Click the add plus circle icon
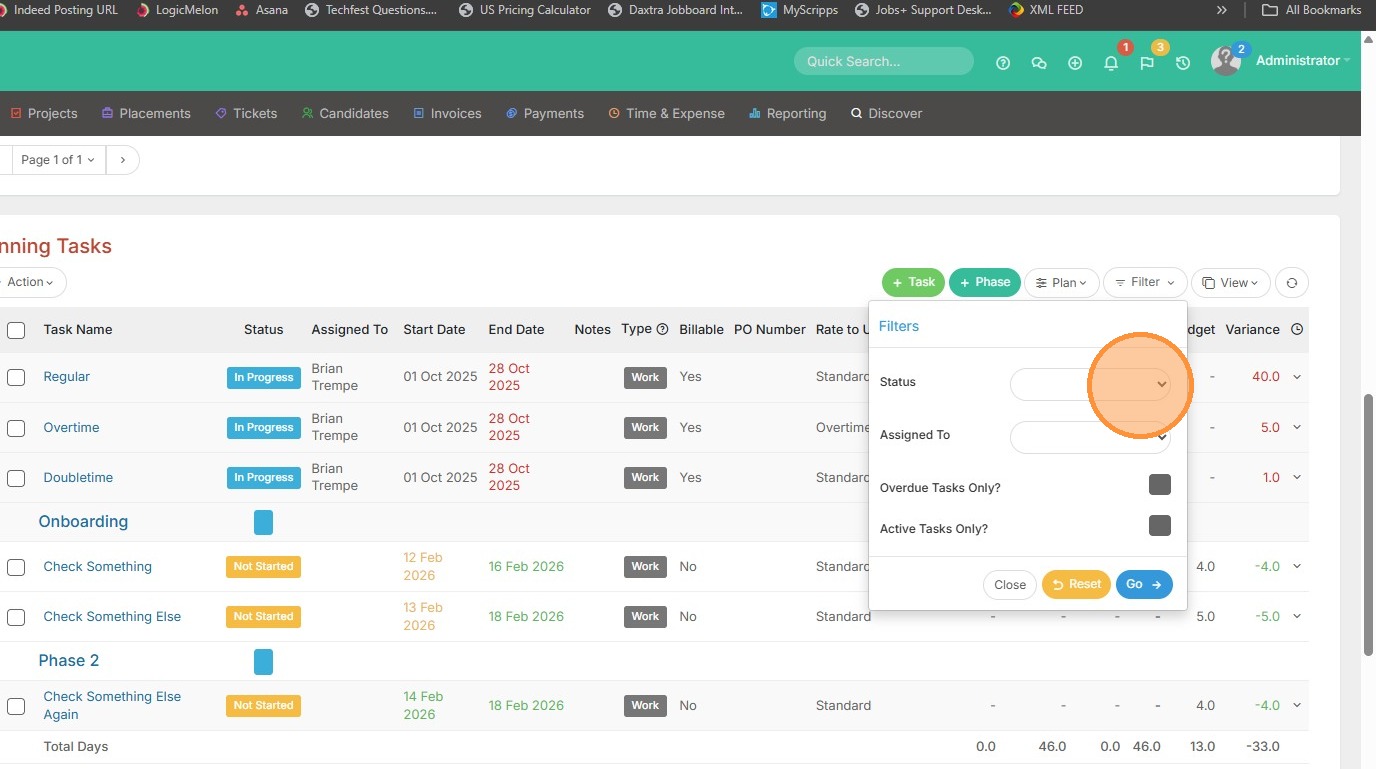The width and height of the screenshot is (1376, 769). pyautogui.click(x=1075, y=63)
